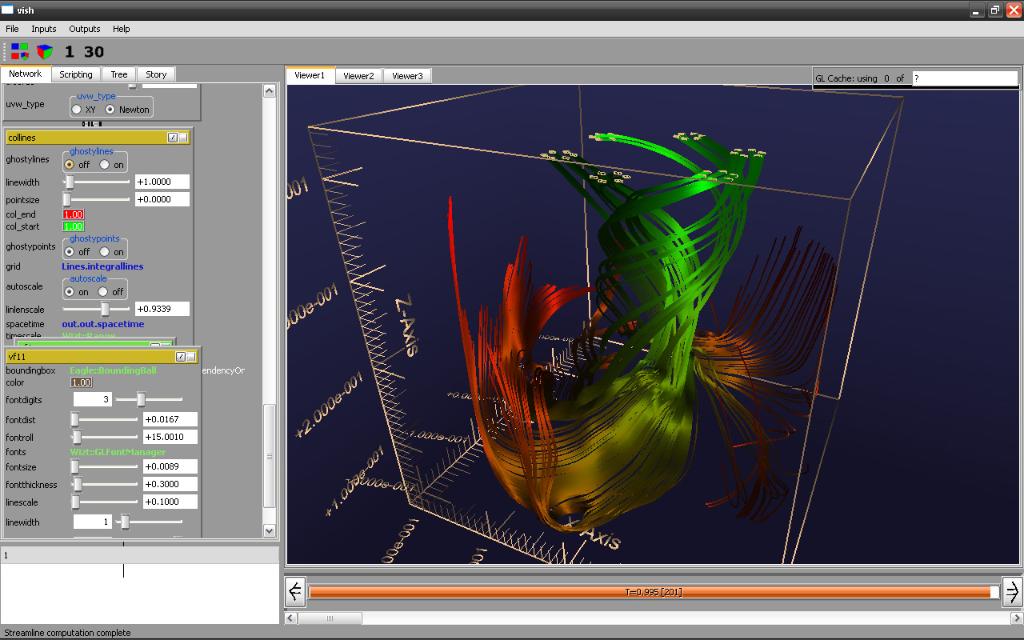Switch to the Scripting tab
This screenshot has height=640, width=1024.
[x=76, y=74]
